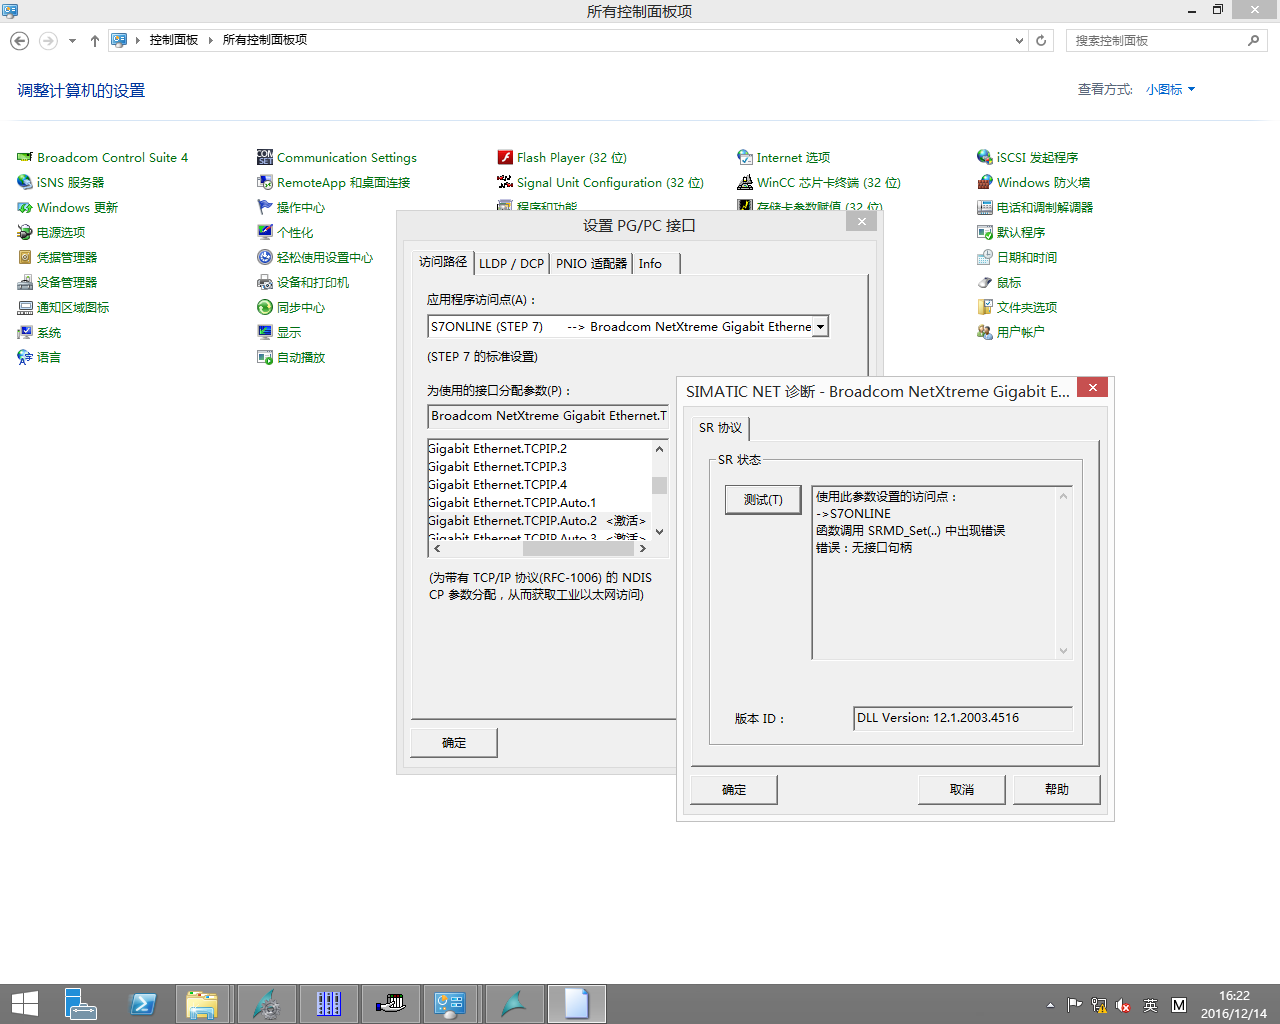Open 系统 icon
This screenshot has width=1280, height=1024.
point(25,333)
